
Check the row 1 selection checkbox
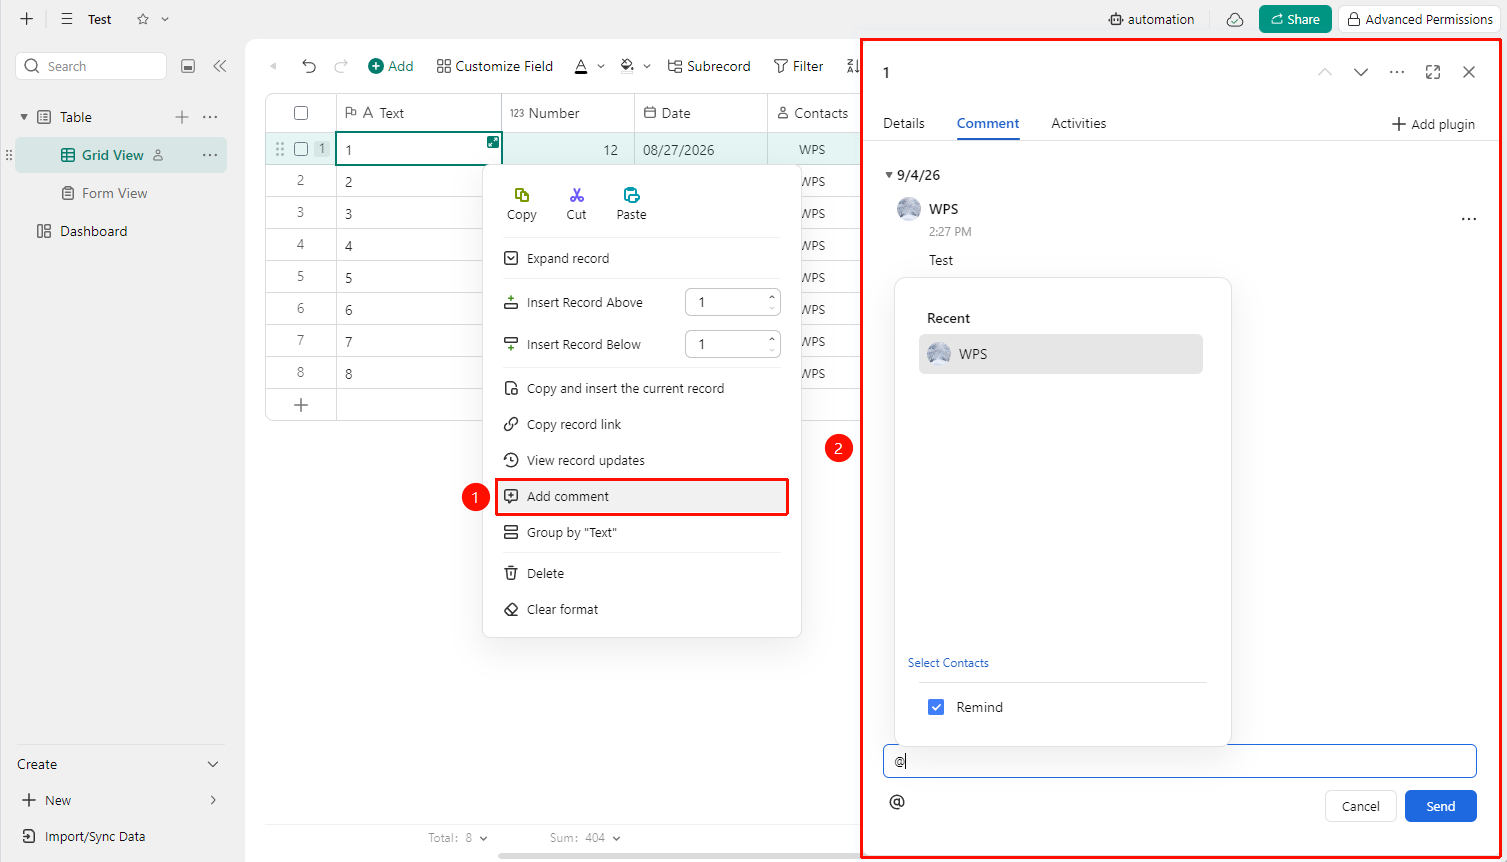coord(301,149)
